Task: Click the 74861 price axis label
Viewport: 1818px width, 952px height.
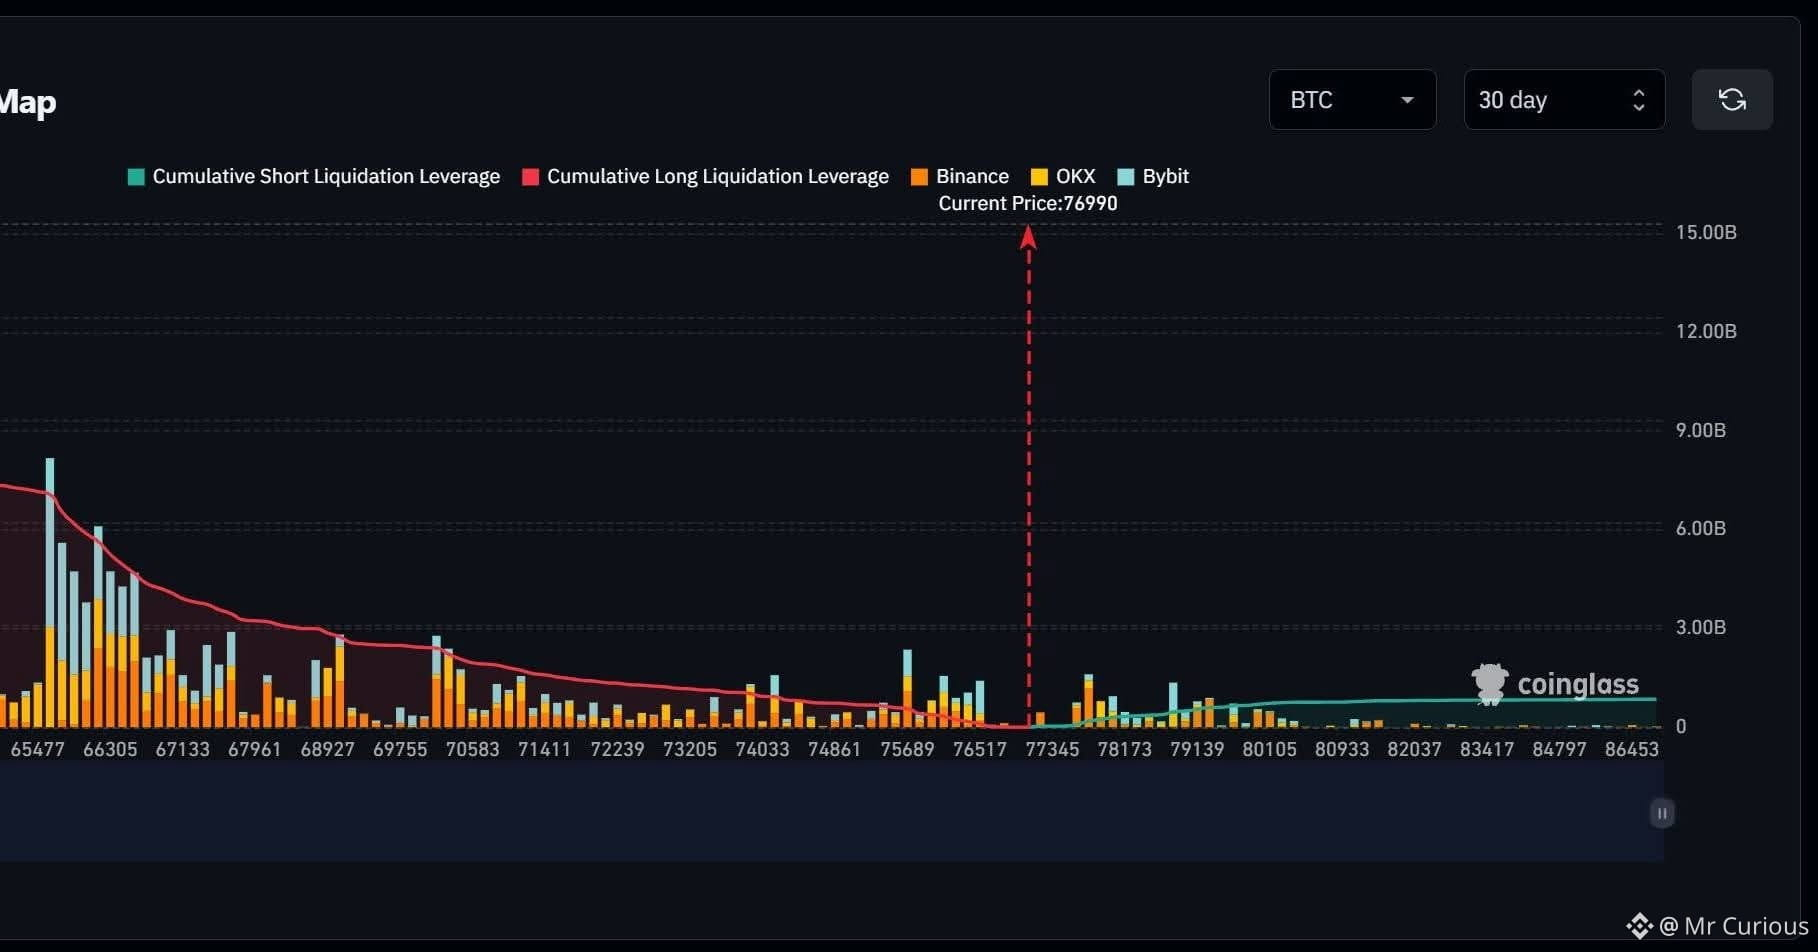Action: pos(834,749)
